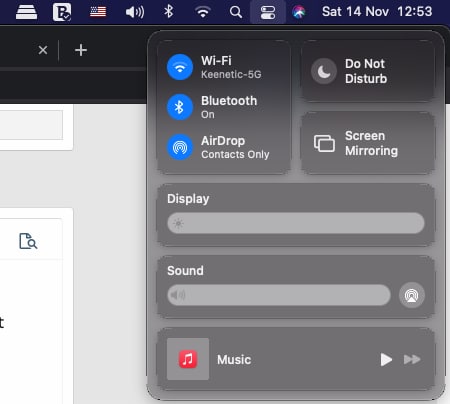
Task: Click the document search icon on page
Action: click(x=28, y=241)
